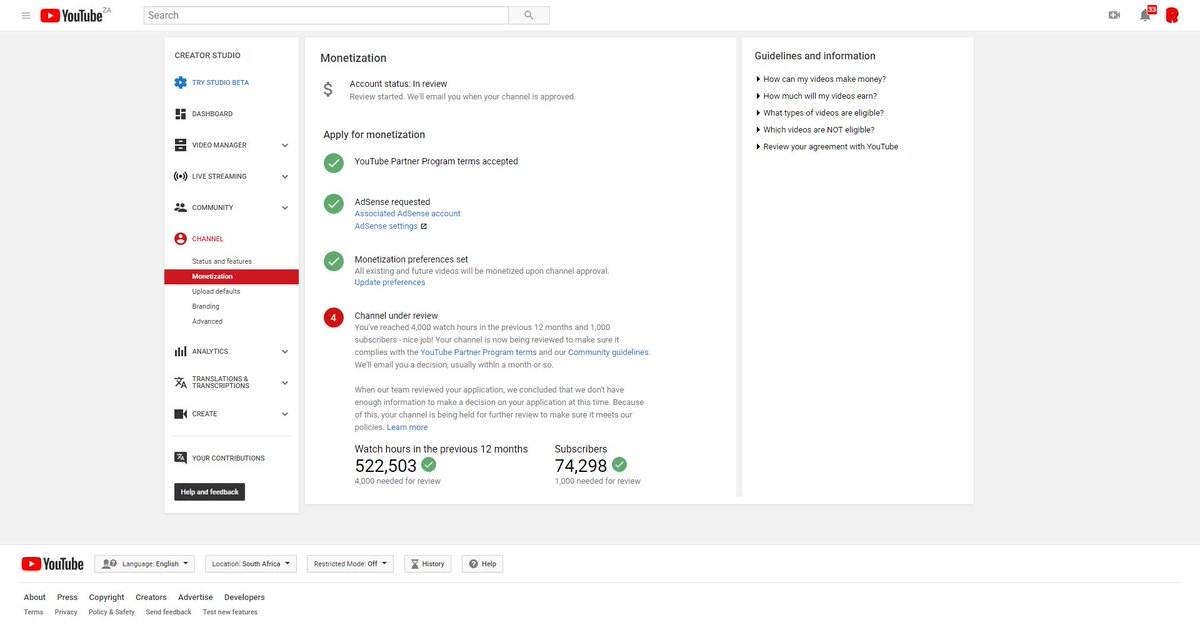Click green checkmark beside Partner Program terms
The image size is (1200, 635).
(x=333, y=163)
